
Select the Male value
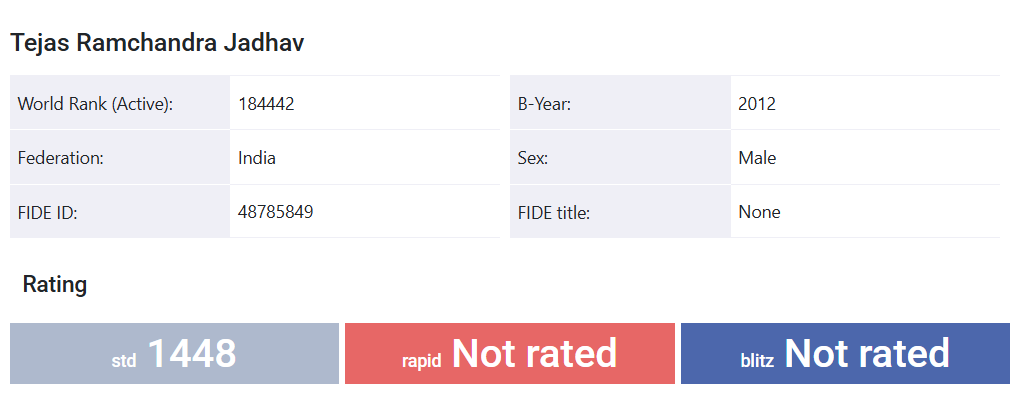click(757, 157)
